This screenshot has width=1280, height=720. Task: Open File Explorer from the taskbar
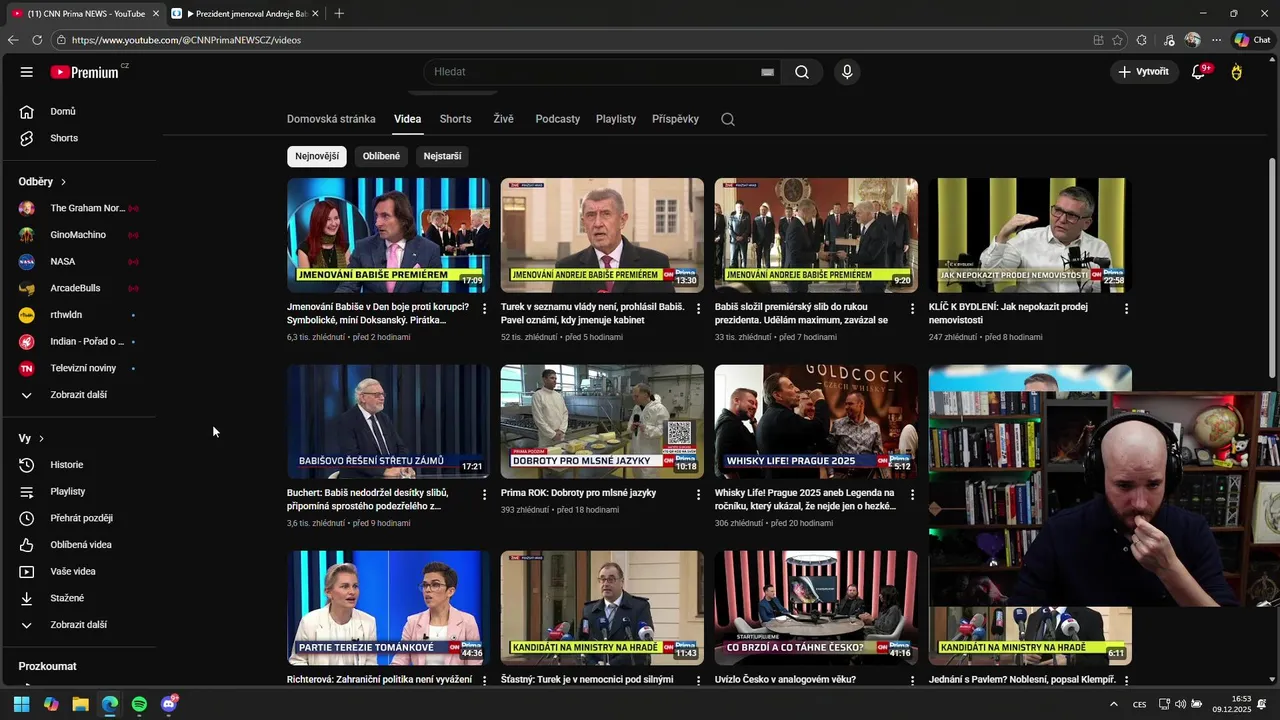(x=80, y=704)
